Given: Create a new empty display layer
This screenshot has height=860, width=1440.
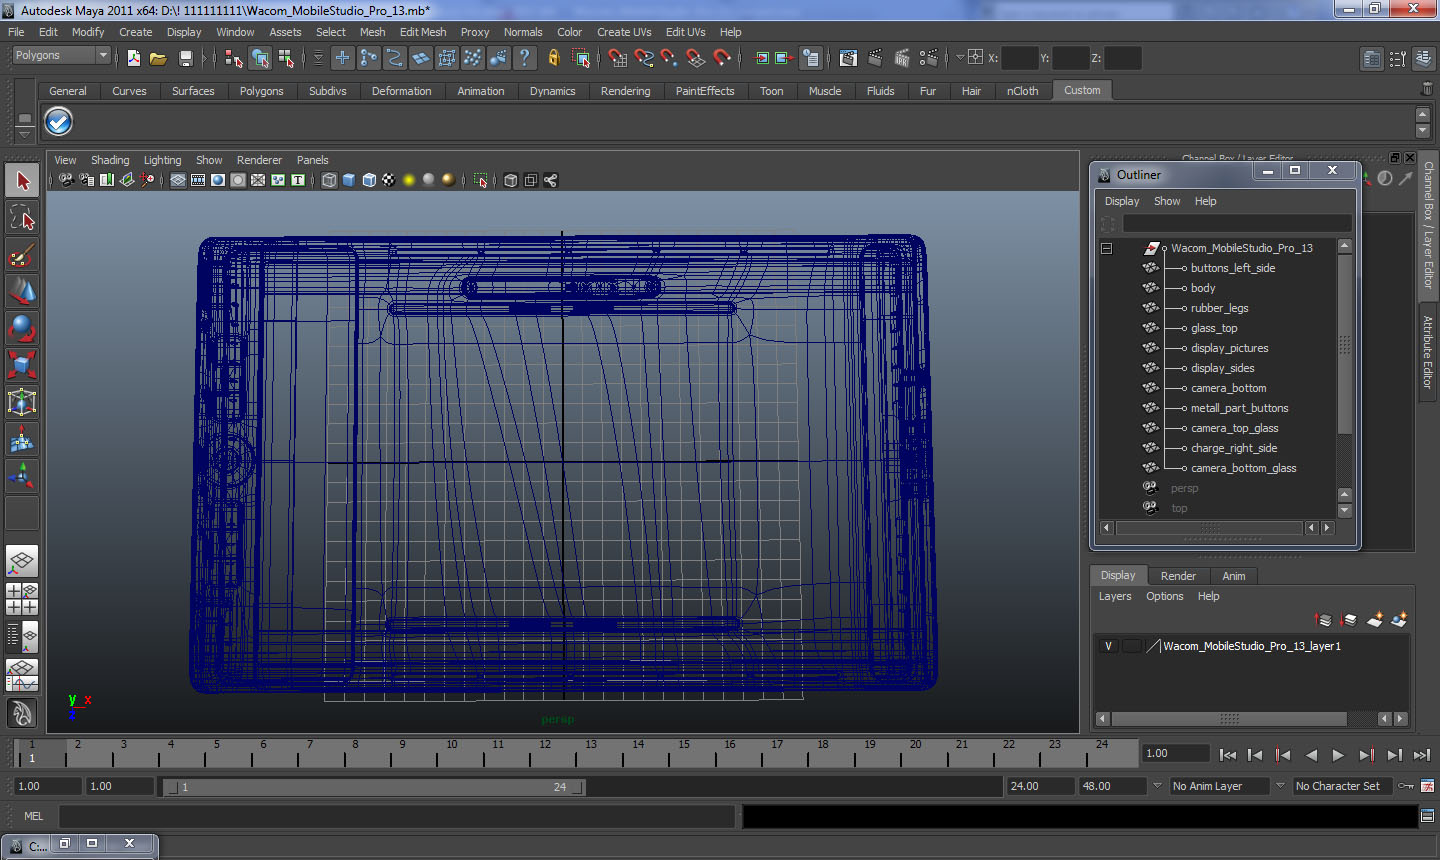Looking at the screenshot, I should 1375,620.
